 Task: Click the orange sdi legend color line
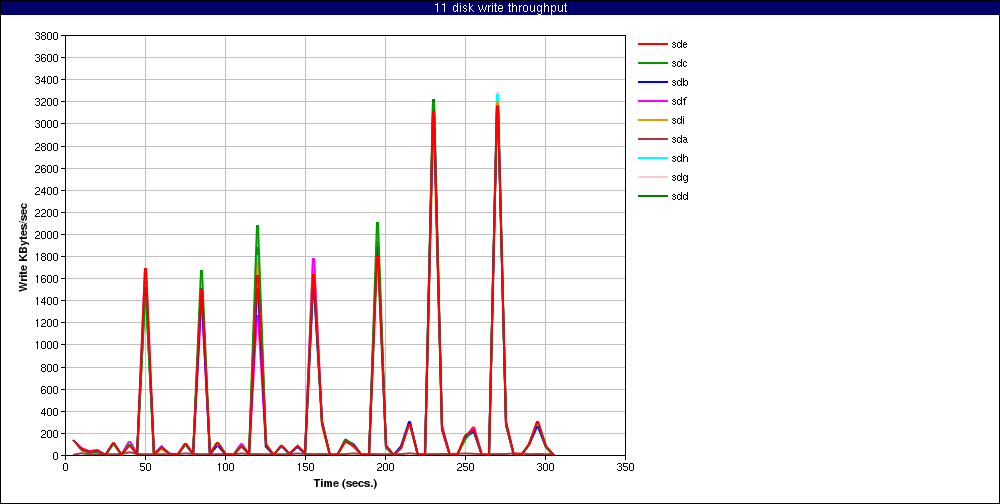tap(652, 121)
